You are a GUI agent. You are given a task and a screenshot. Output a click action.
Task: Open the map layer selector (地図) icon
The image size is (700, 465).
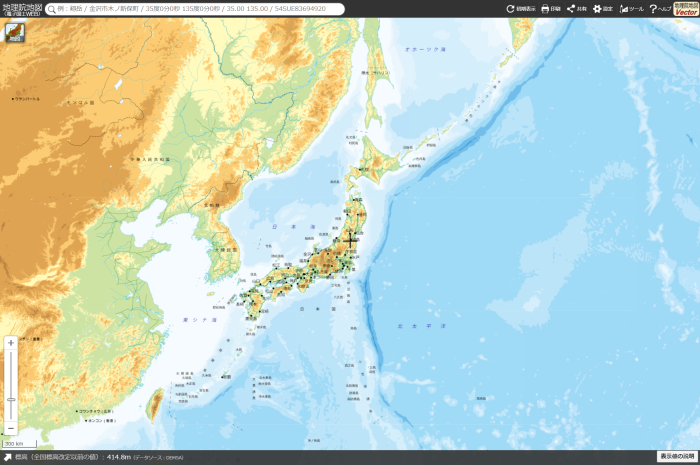(x=15, y=32)
